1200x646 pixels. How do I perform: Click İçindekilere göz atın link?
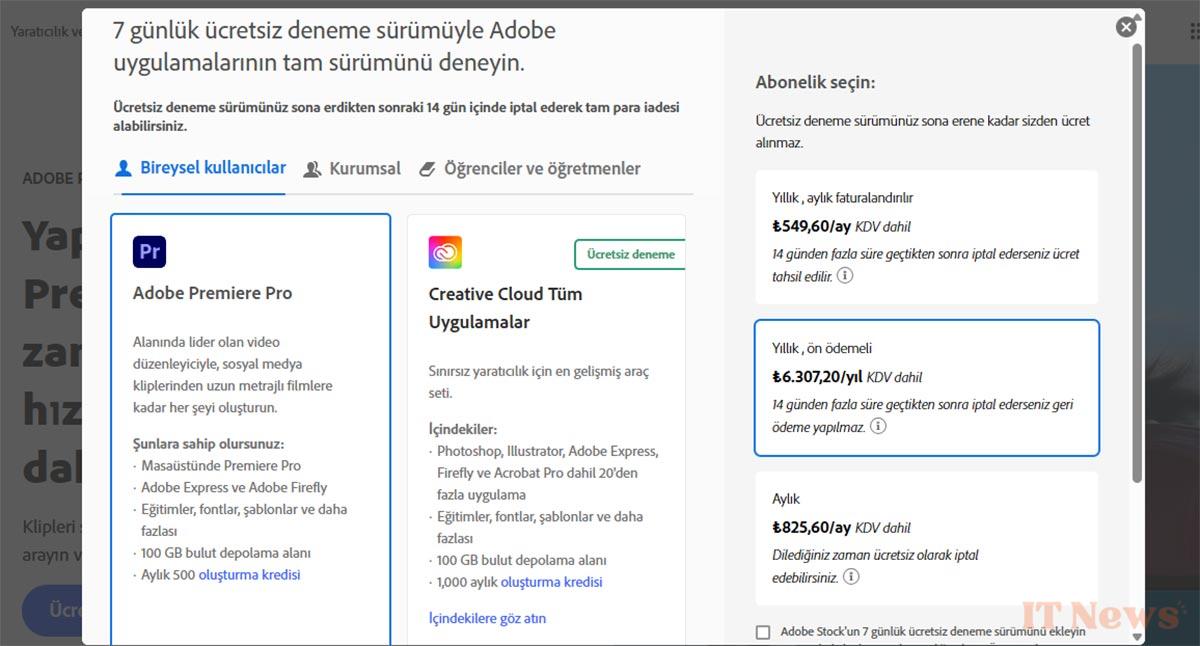487,619
